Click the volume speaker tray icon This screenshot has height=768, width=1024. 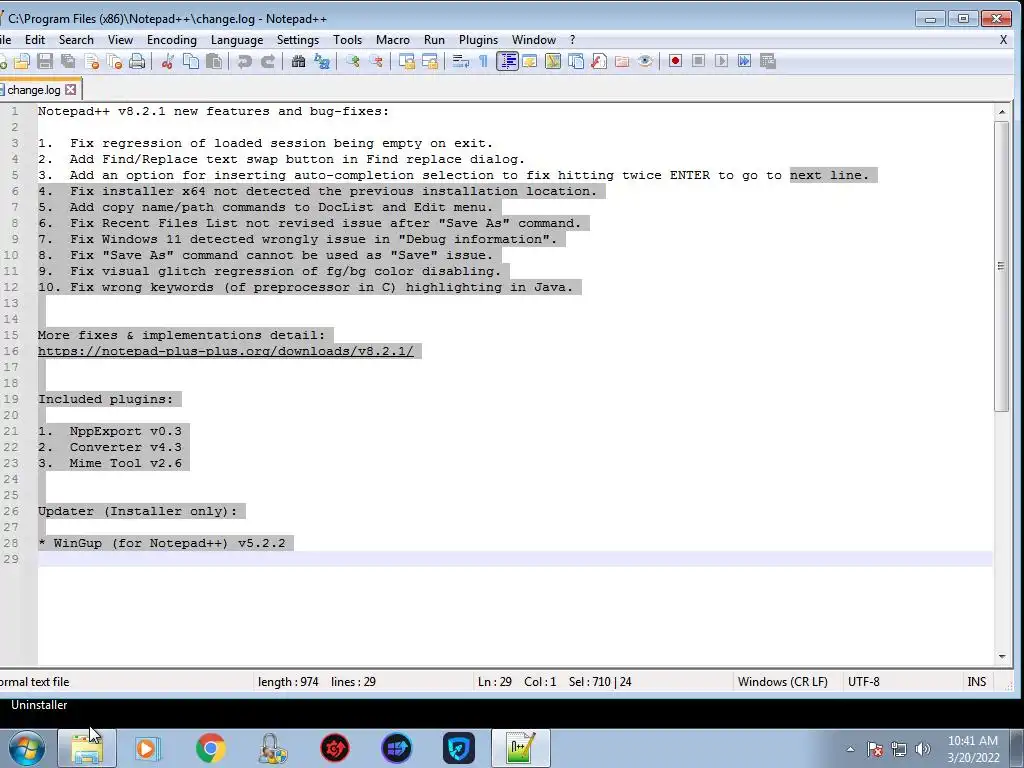click(x=922, y=749)
